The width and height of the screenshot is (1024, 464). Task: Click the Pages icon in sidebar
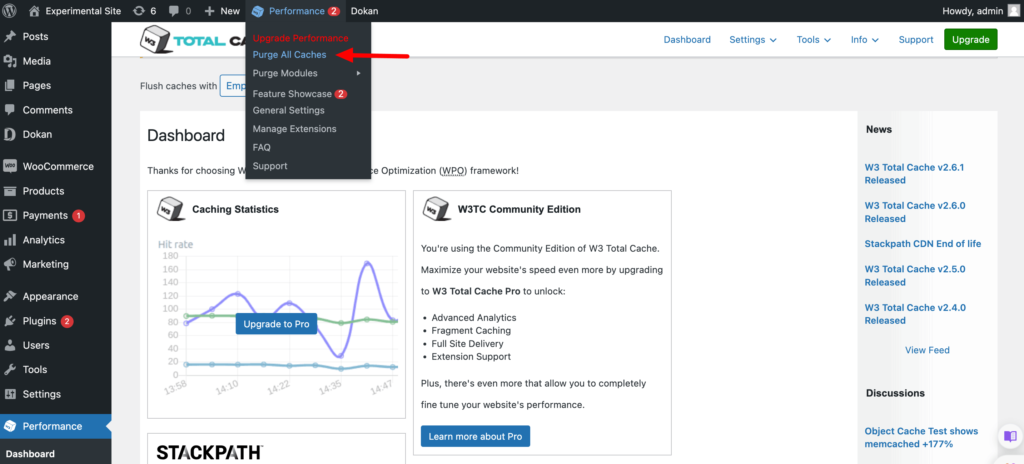coord(10,86)
